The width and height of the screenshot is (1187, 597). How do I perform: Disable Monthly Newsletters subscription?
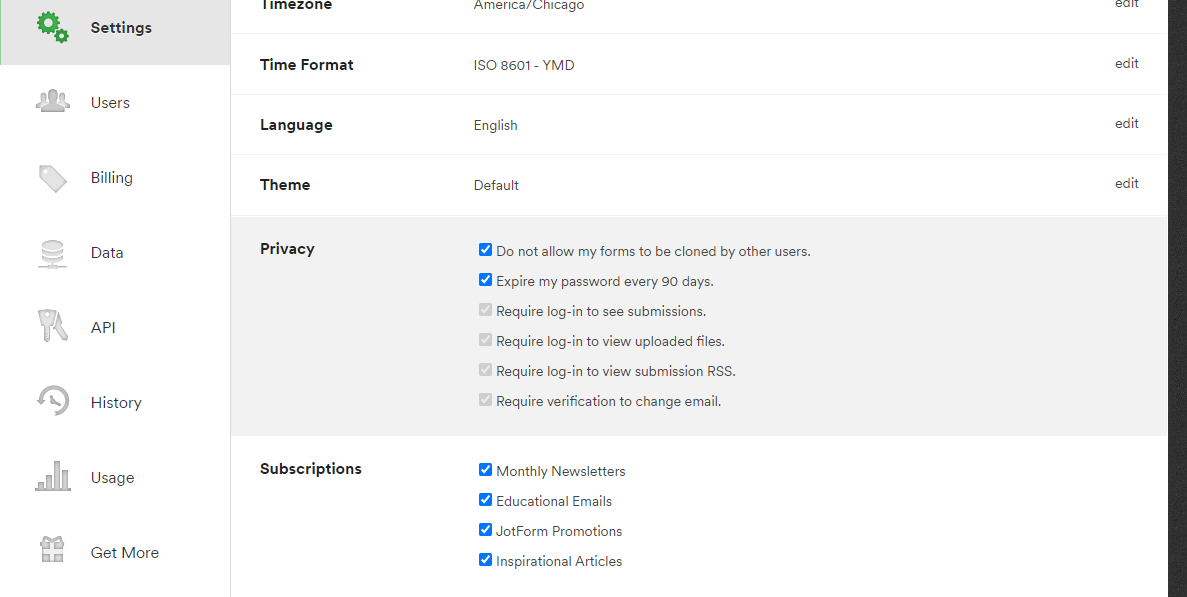coord(486,470)
